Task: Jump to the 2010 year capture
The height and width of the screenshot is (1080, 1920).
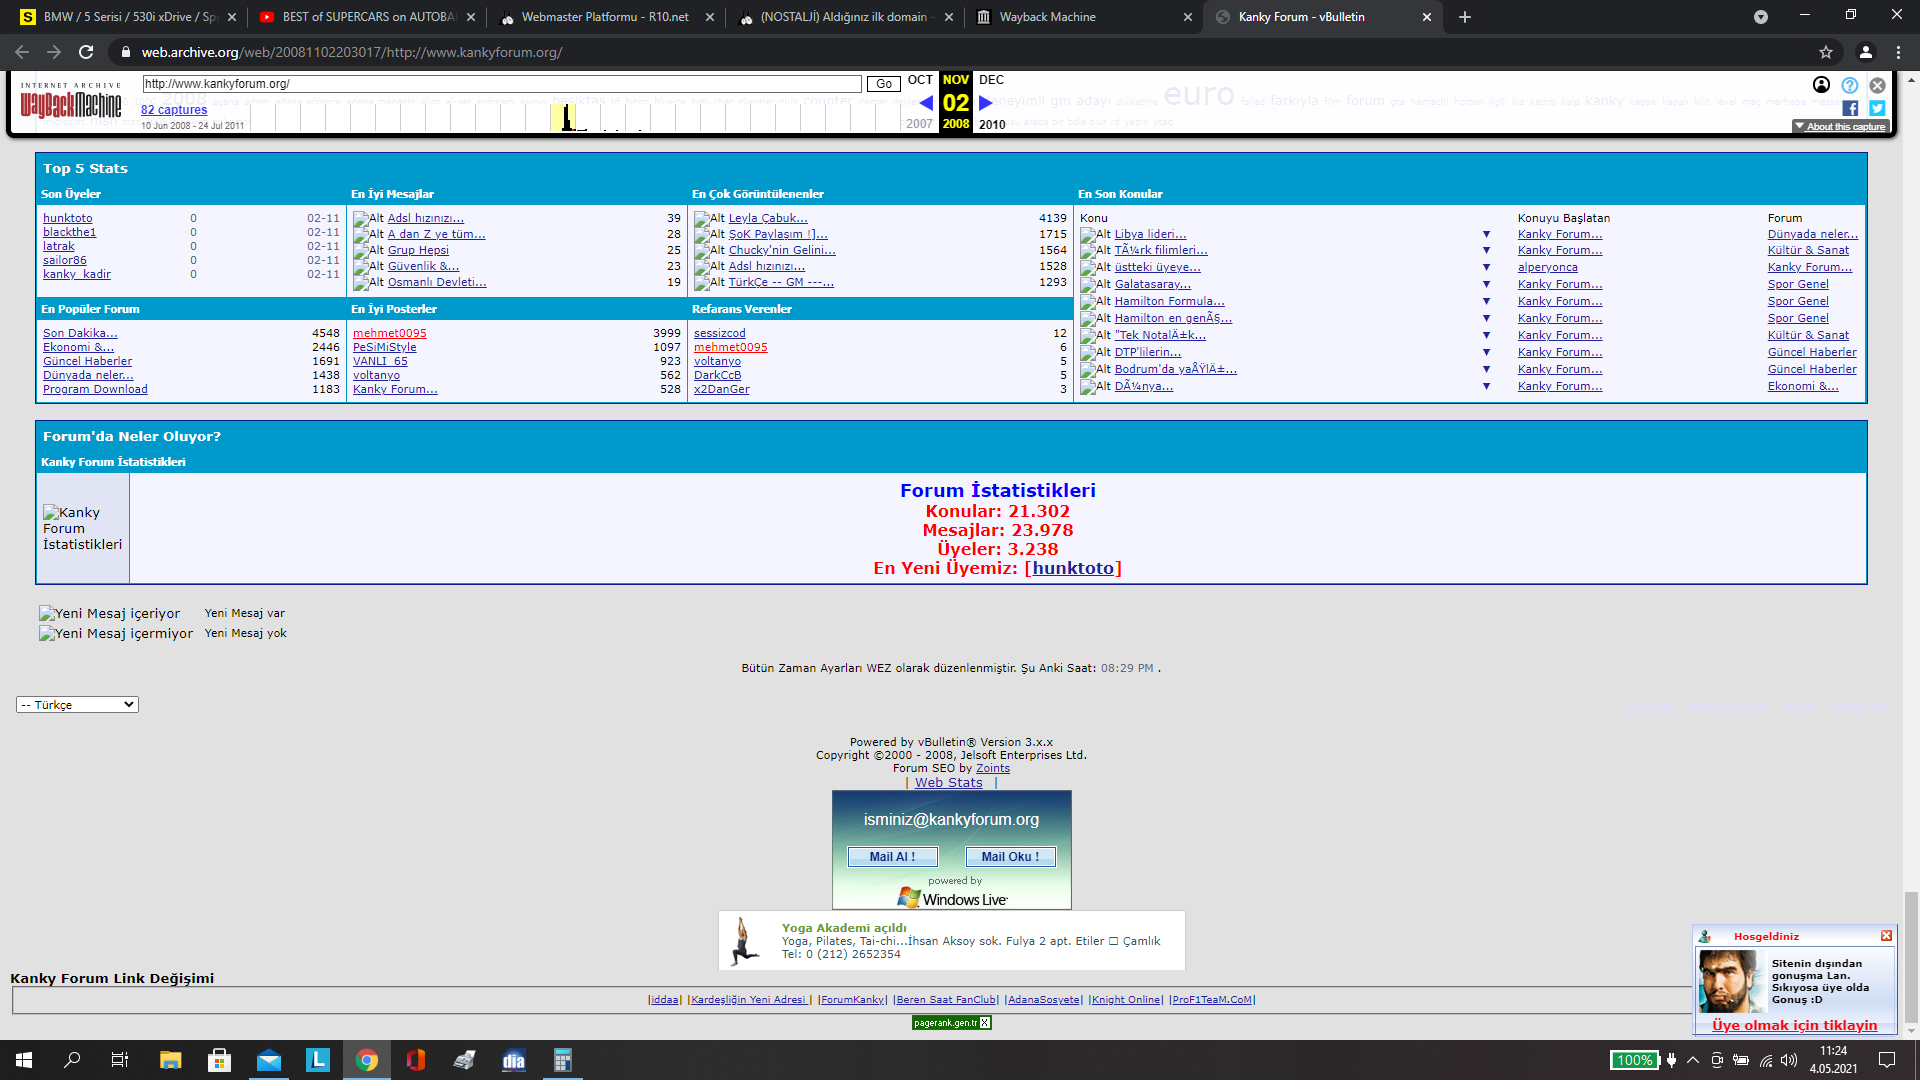Action: click(992, 125)
